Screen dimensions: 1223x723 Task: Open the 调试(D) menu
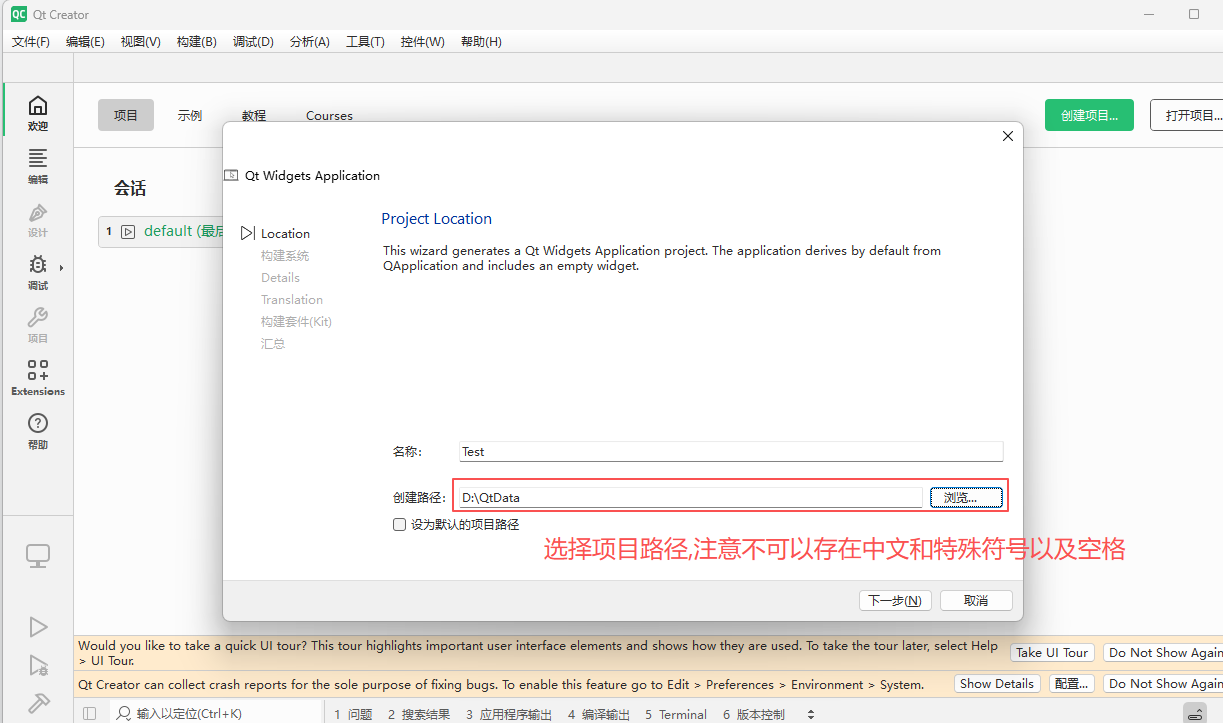click(253, 41)
